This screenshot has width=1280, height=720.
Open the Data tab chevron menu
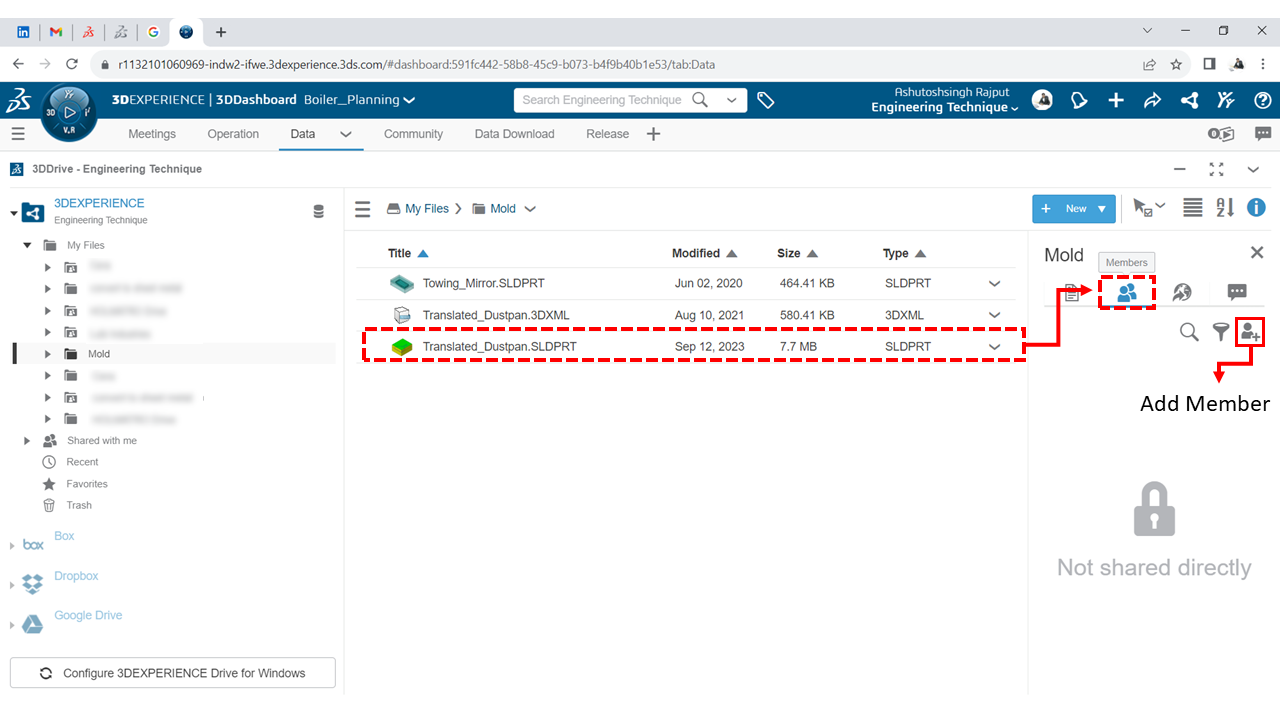click(346, 134)
